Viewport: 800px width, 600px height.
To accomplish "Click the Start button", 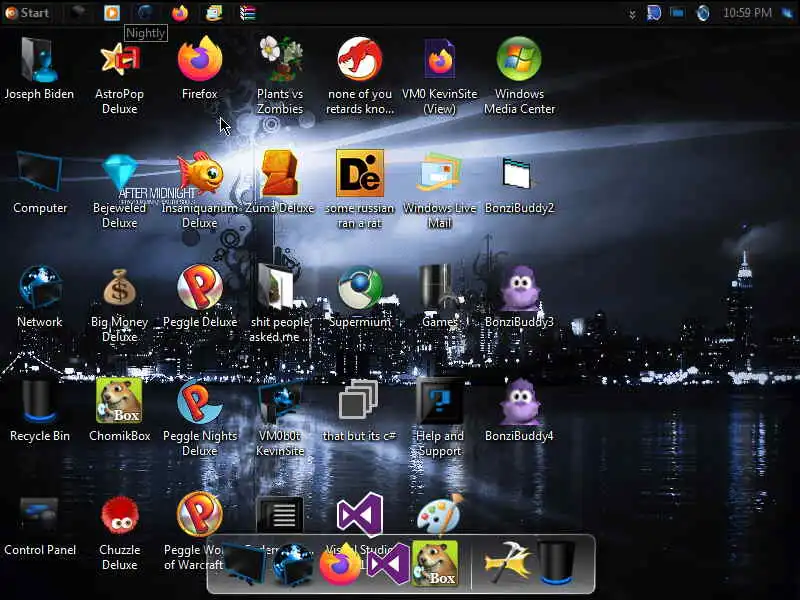I will [27, 13].
